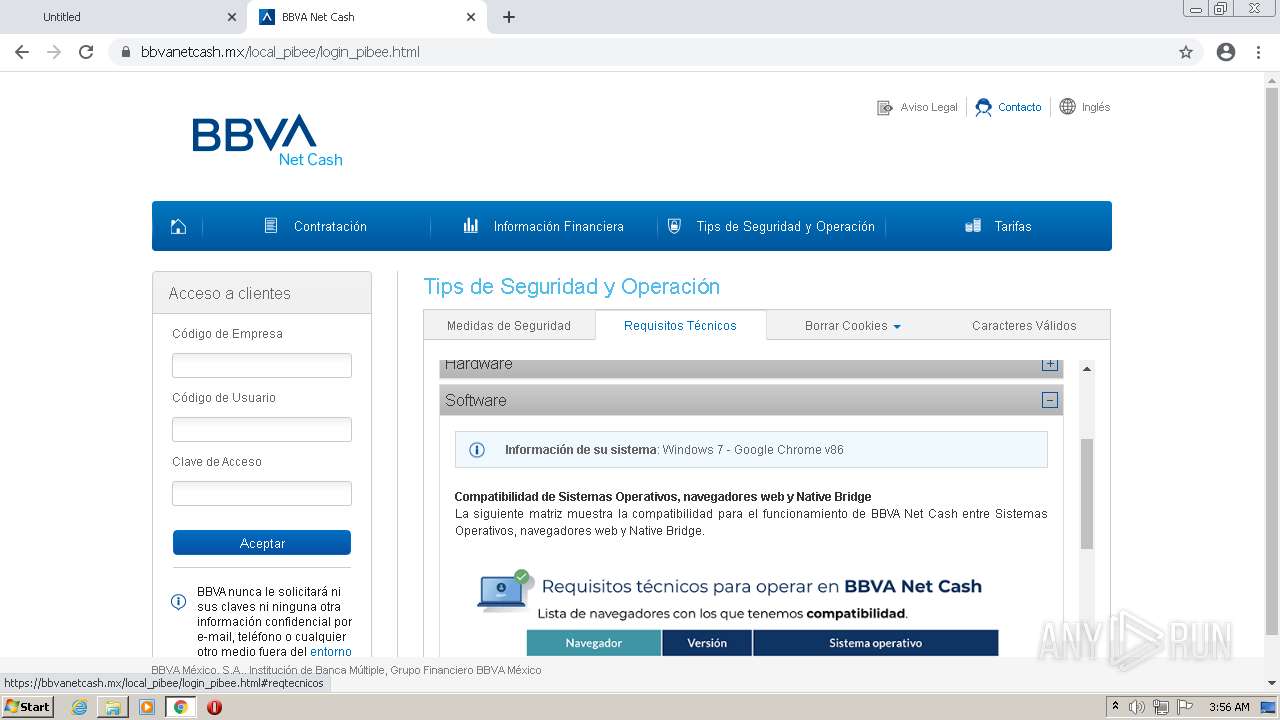Click the Aceptar login button

tap(262, 543)
